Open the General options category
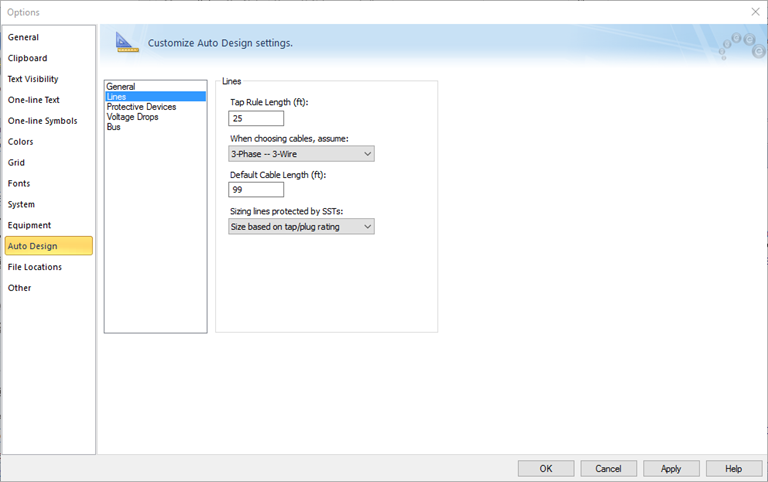Screen dimensions: 768x482 pyautogui.click(x=24, y=37)
